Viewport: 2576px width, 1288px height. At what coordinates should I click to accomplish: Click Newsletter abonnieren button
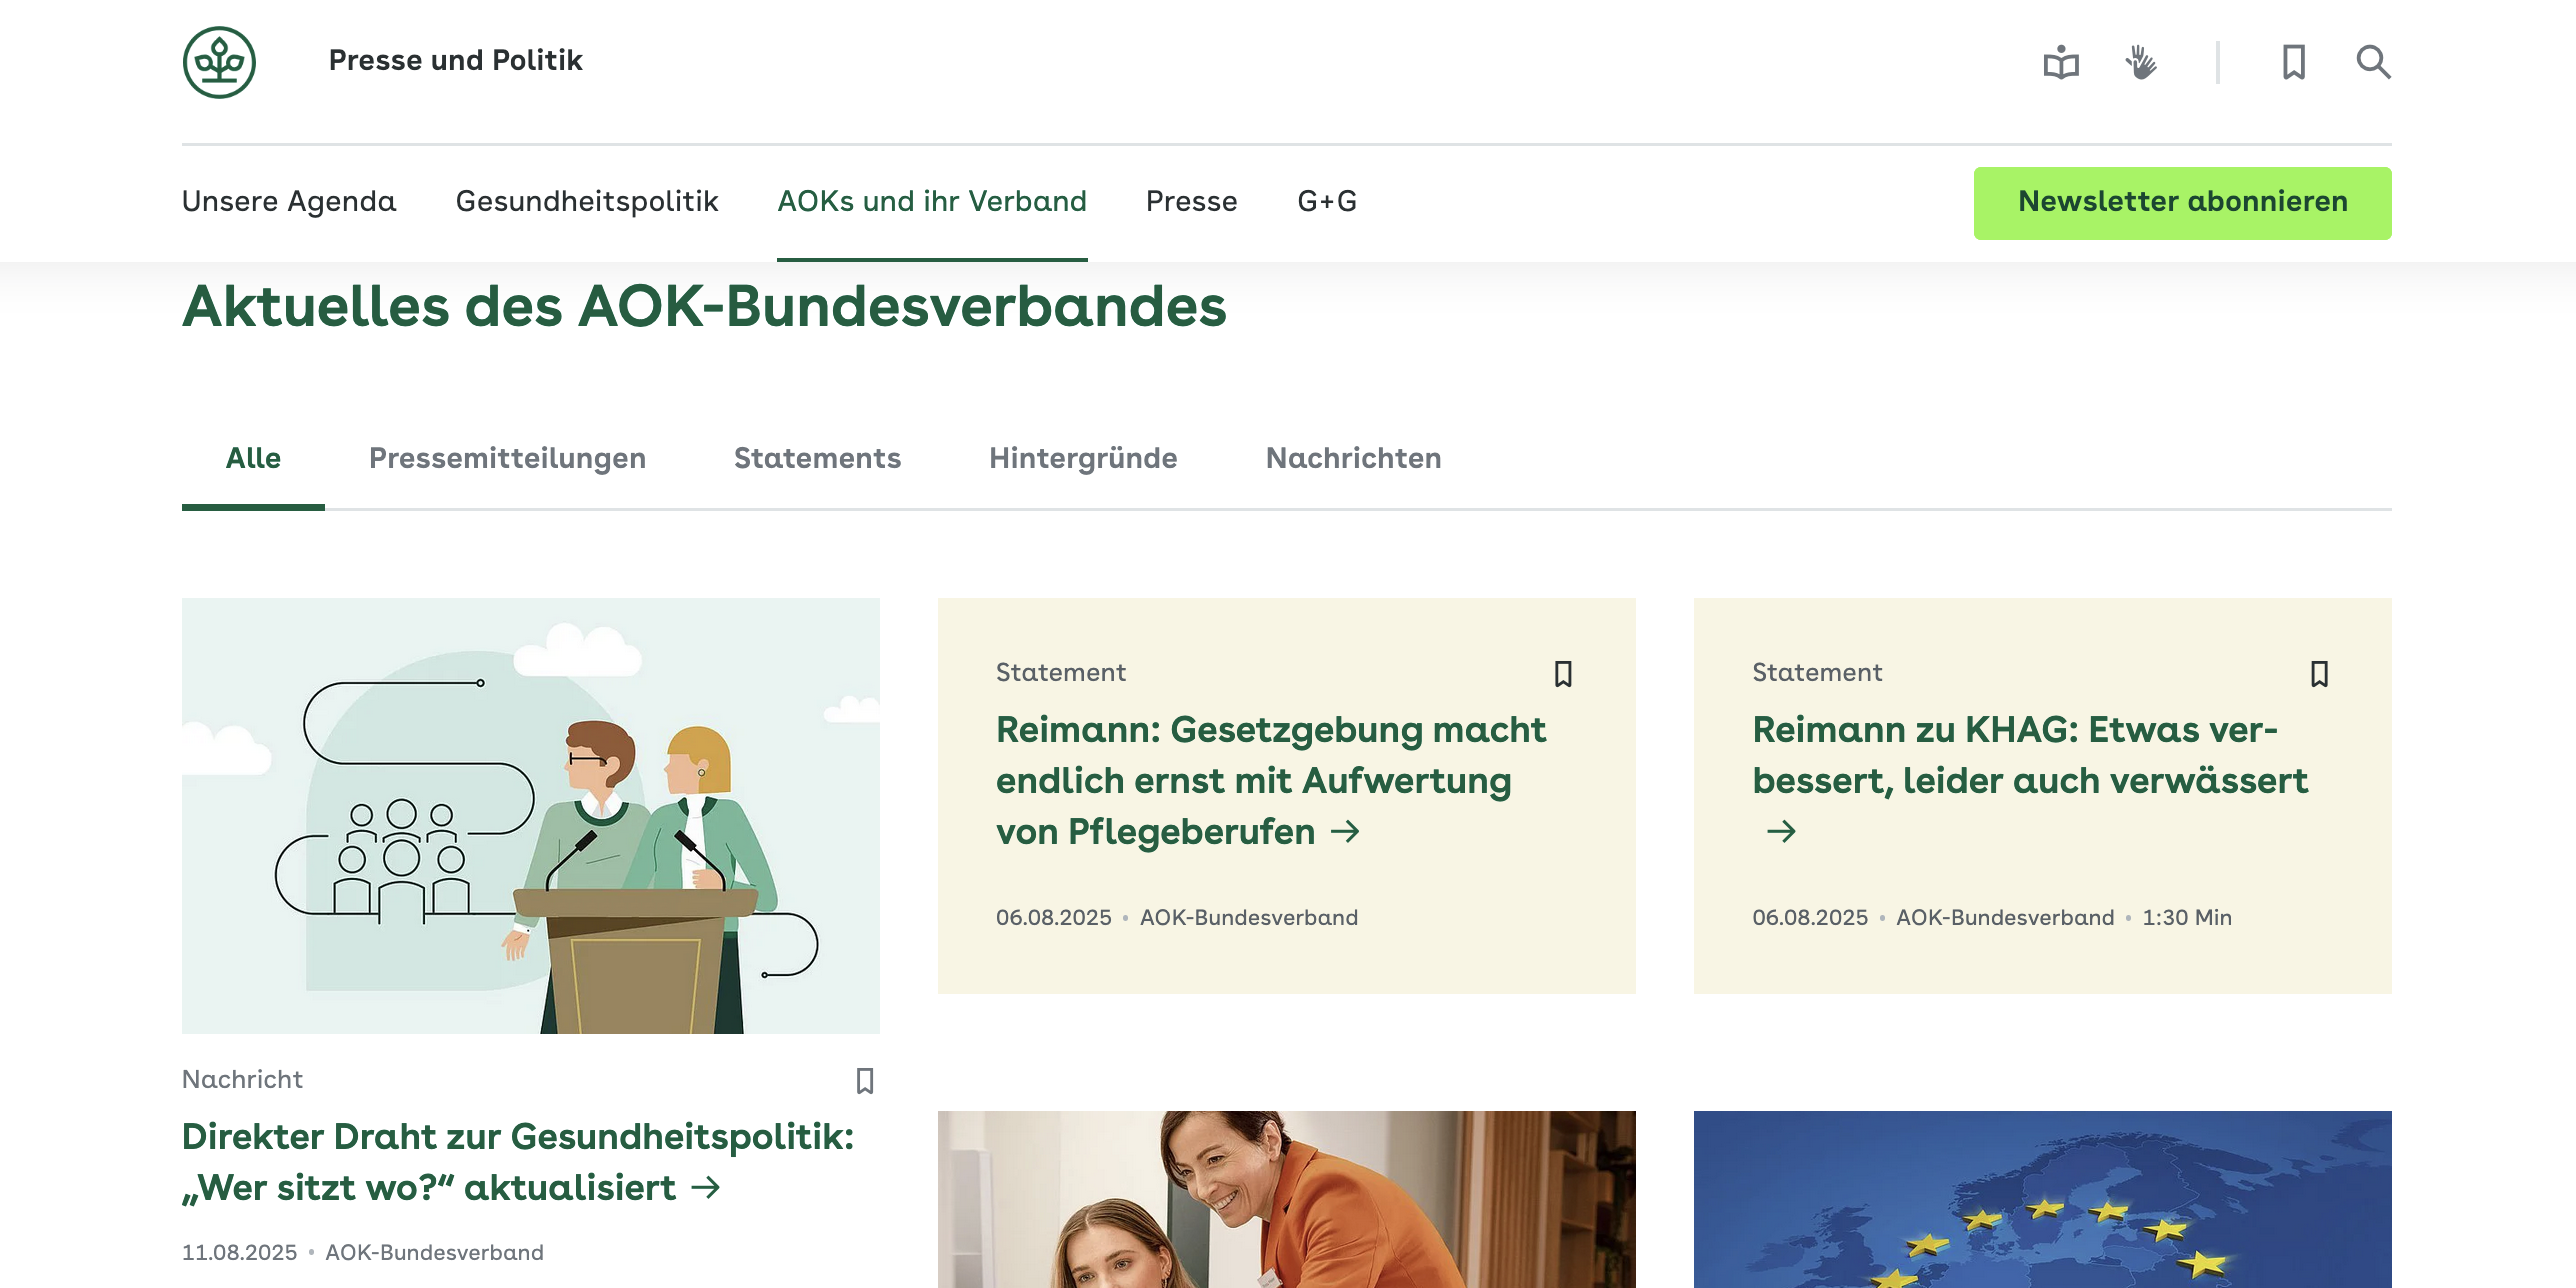tap(2182, 203)
